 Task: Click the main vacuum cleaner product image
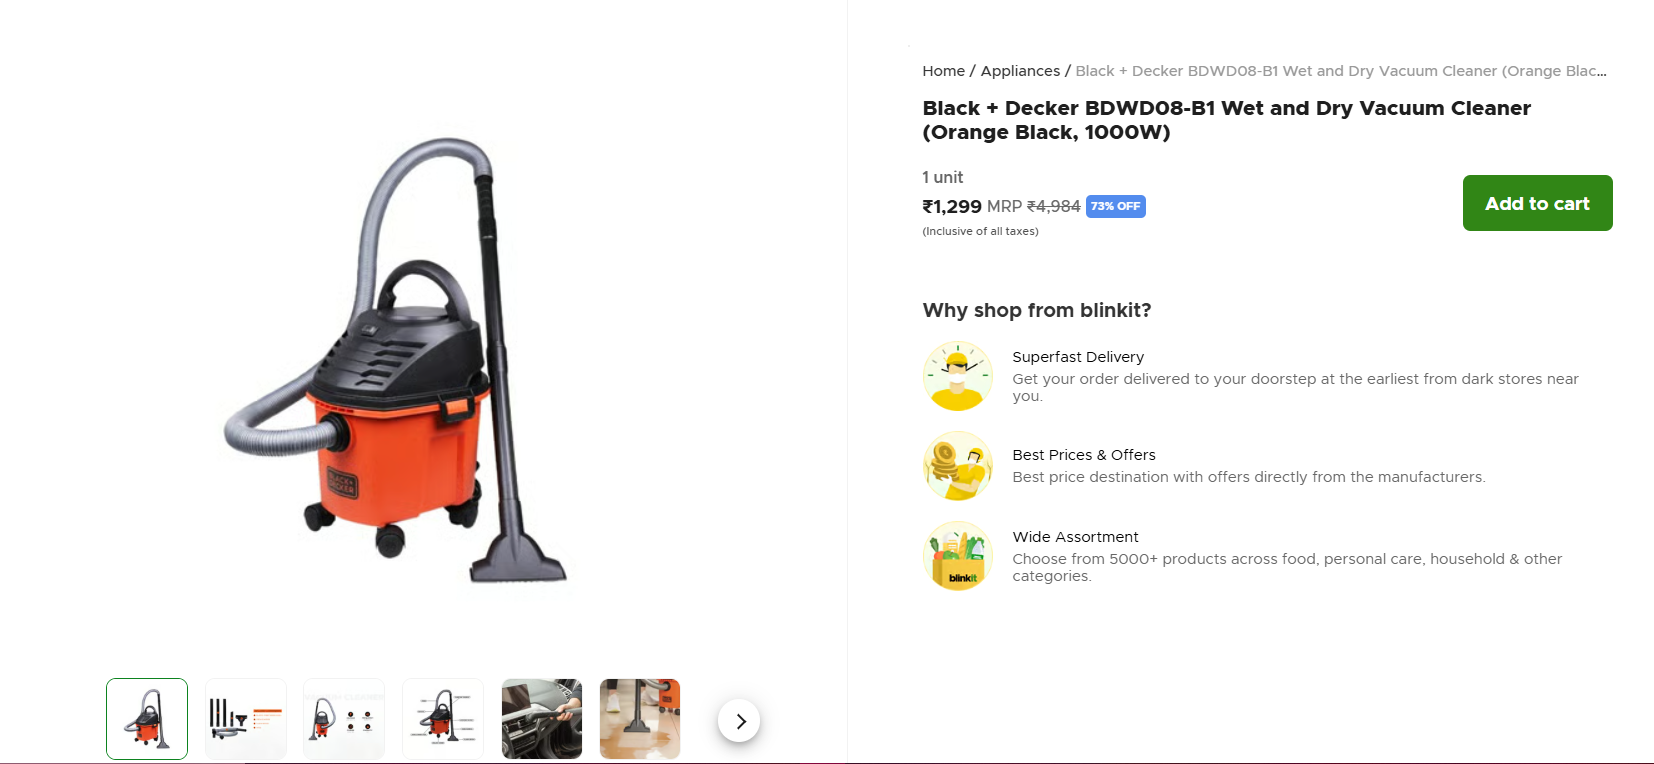(395, 360)
